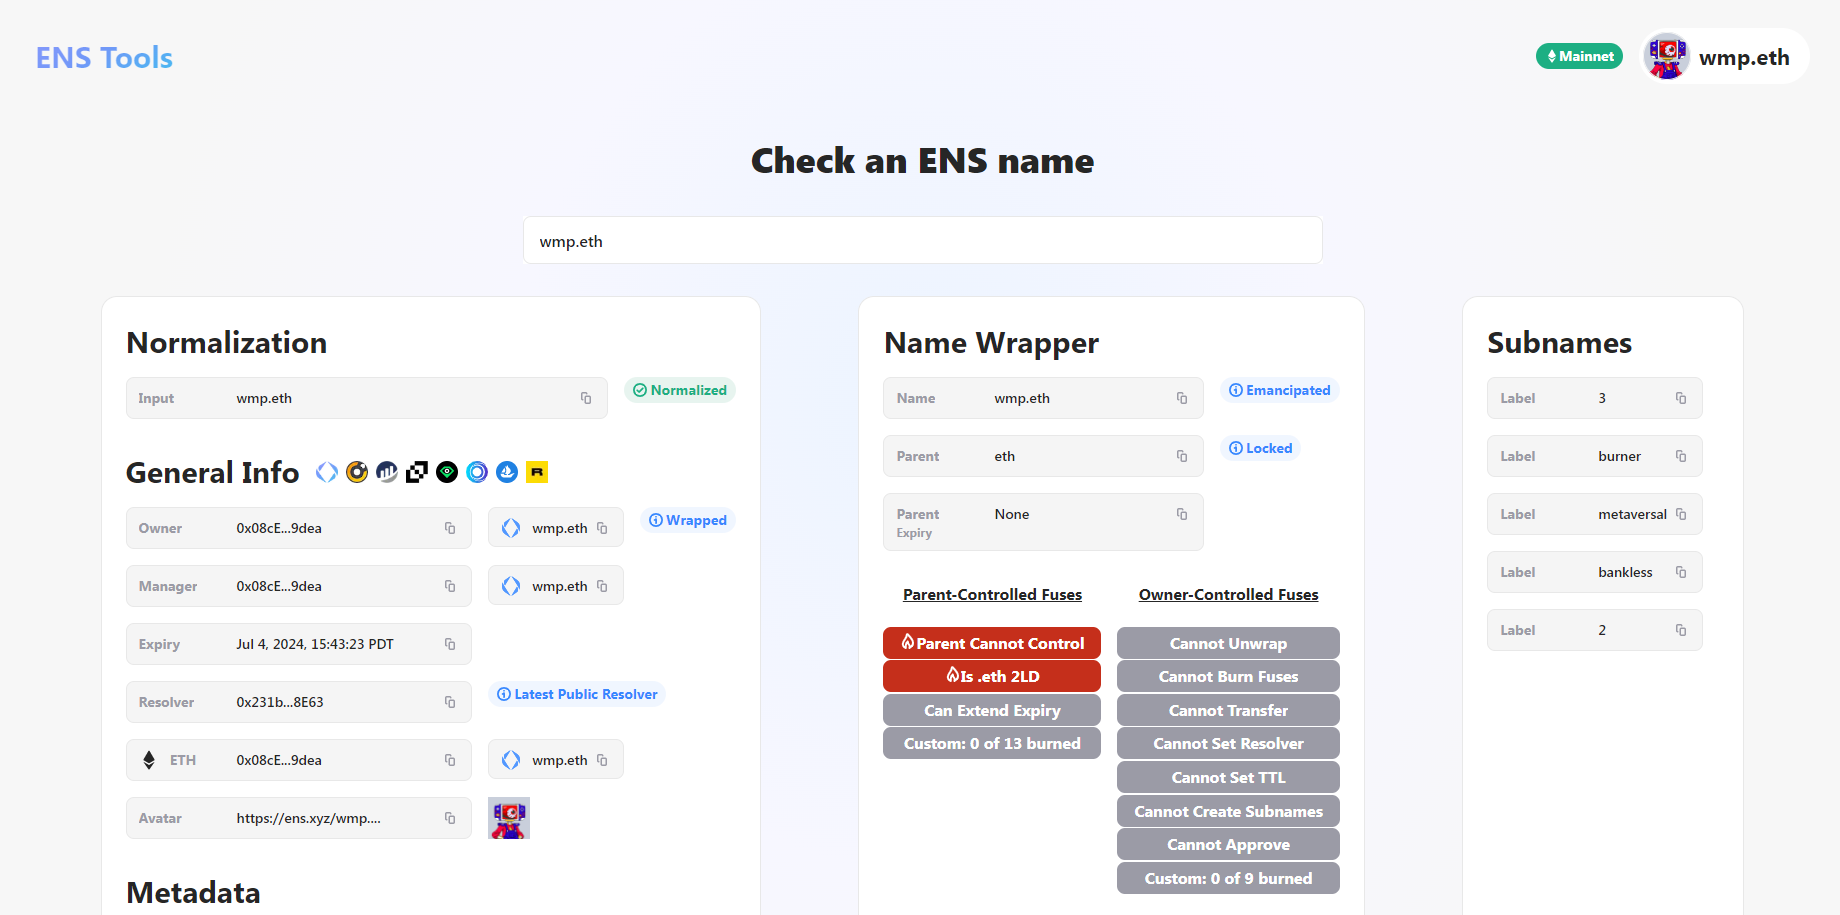Copy the Owner address using its copy icon
Screen dimensions: 1840x915
click(449, 527)
